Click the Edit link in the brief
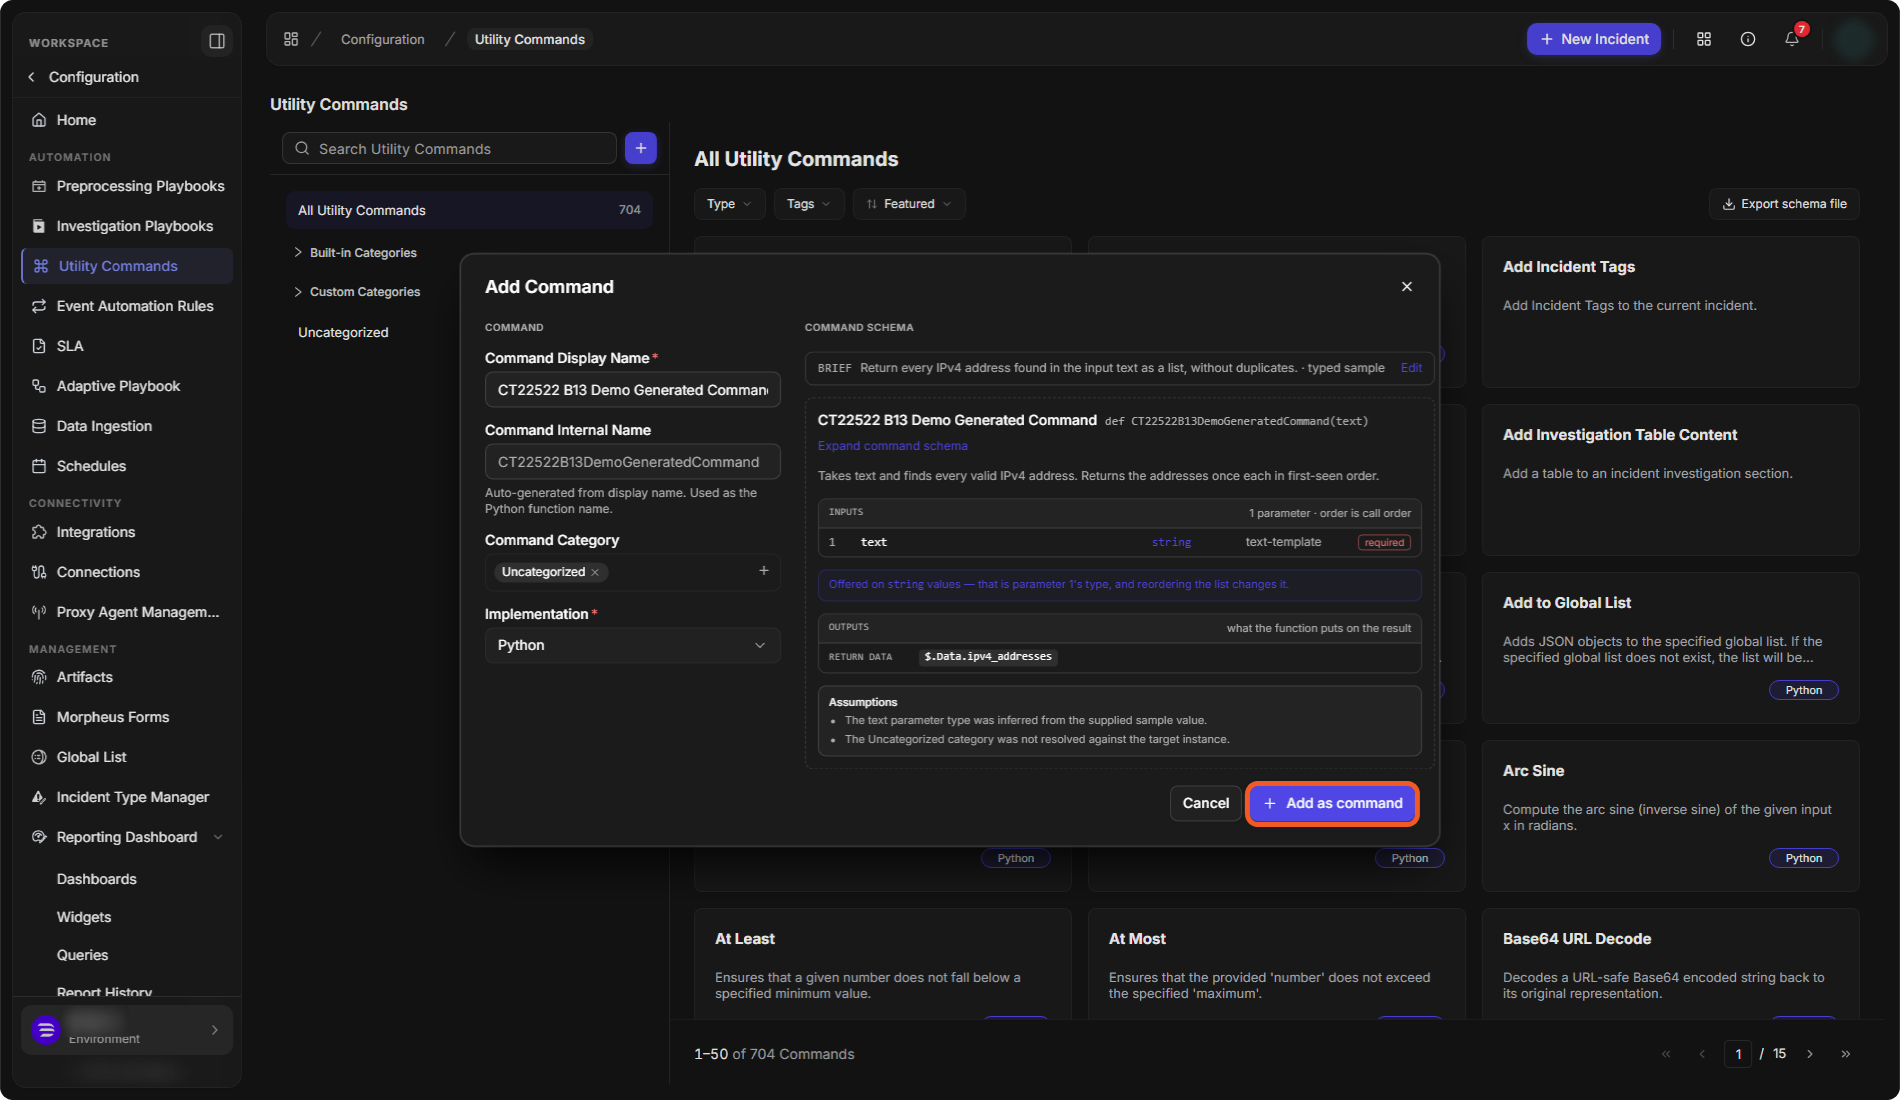1900x1100 pixels. click(x=1411, y=368)
